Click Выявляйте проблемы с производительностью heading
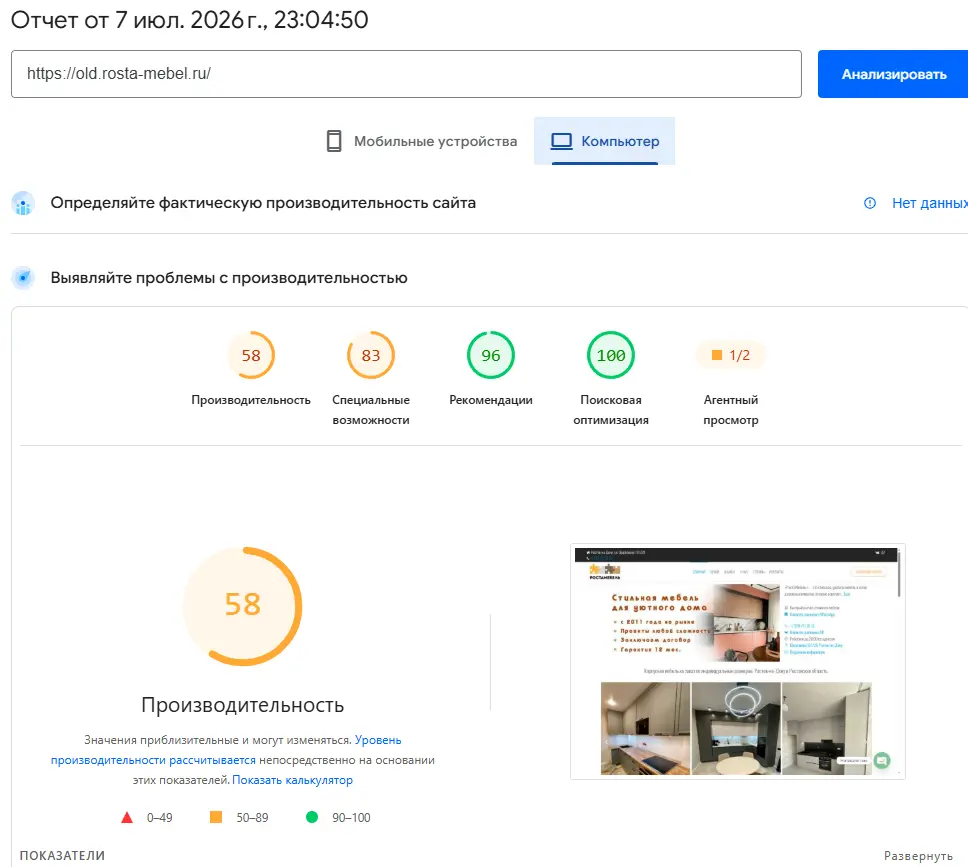The image size is (968, 867). click(229, 278)
